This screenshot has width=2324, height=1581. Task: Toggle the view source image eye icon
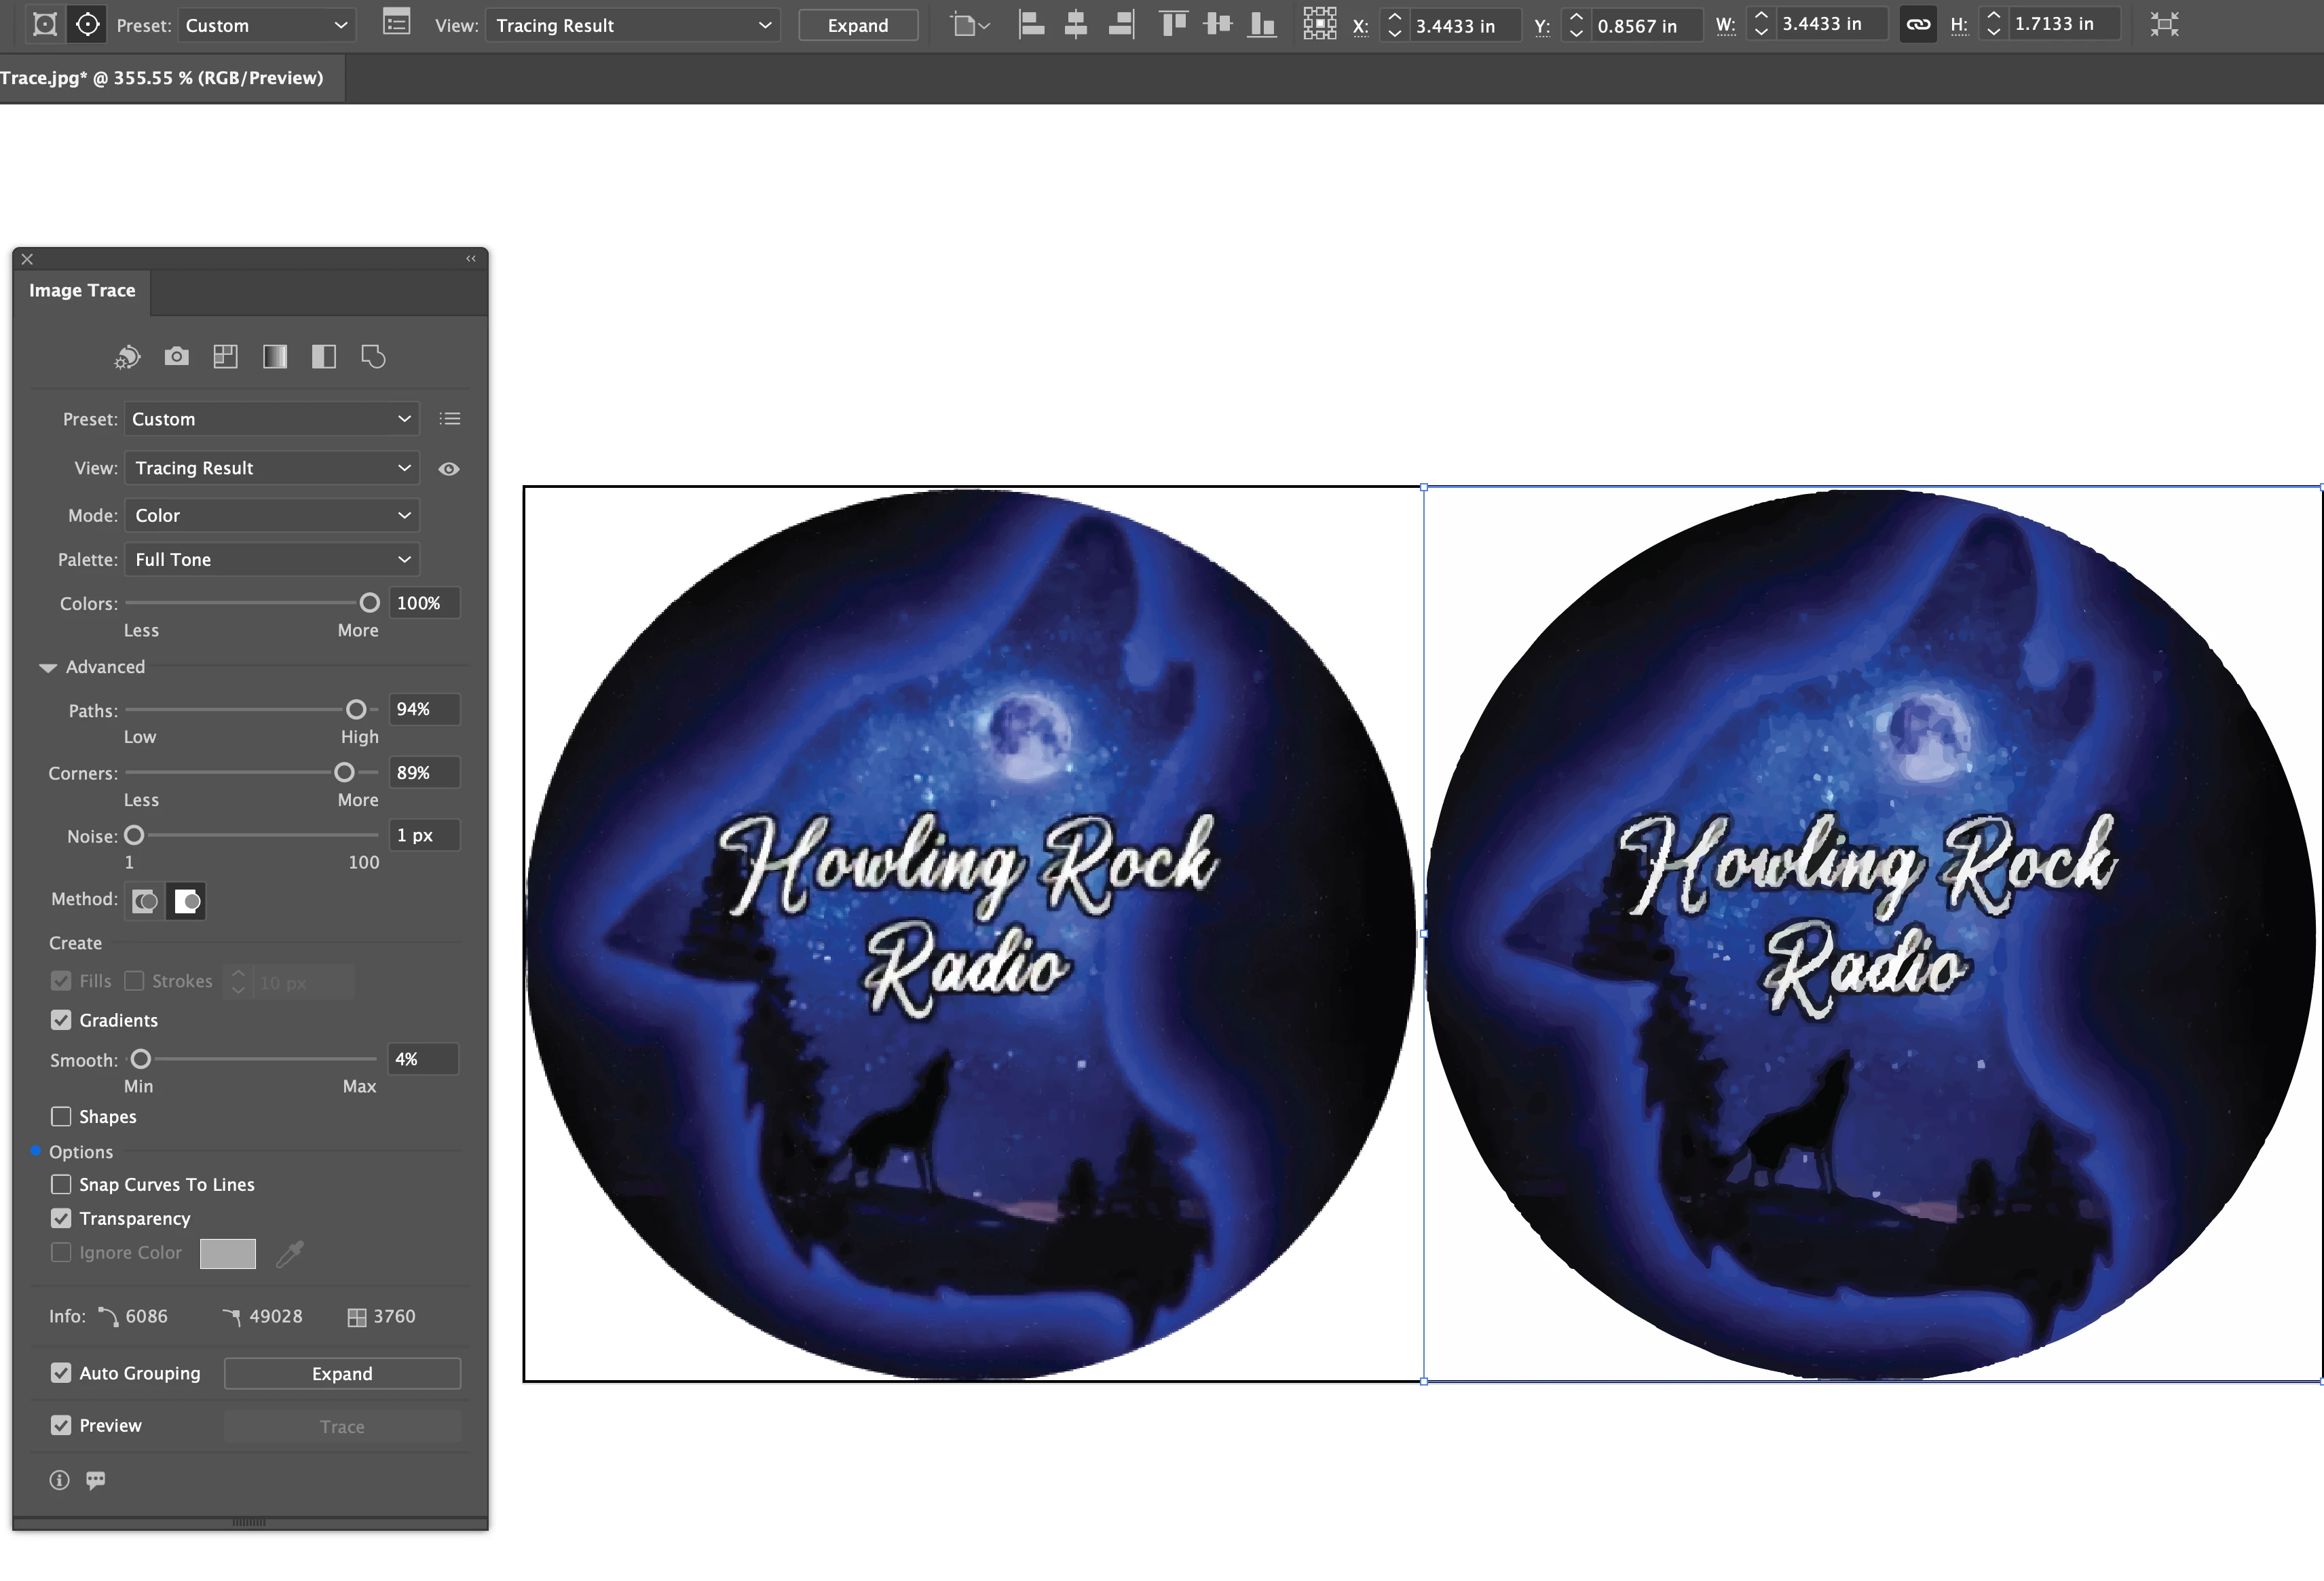point(449,469)
